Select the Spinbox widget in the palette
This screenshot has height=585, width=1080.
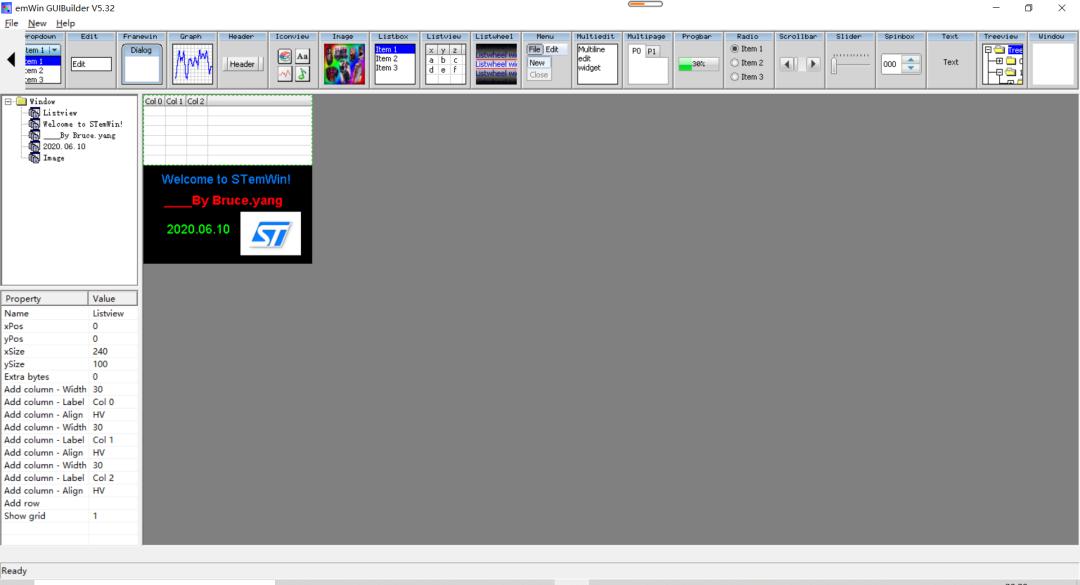click(x=901, y=60)
